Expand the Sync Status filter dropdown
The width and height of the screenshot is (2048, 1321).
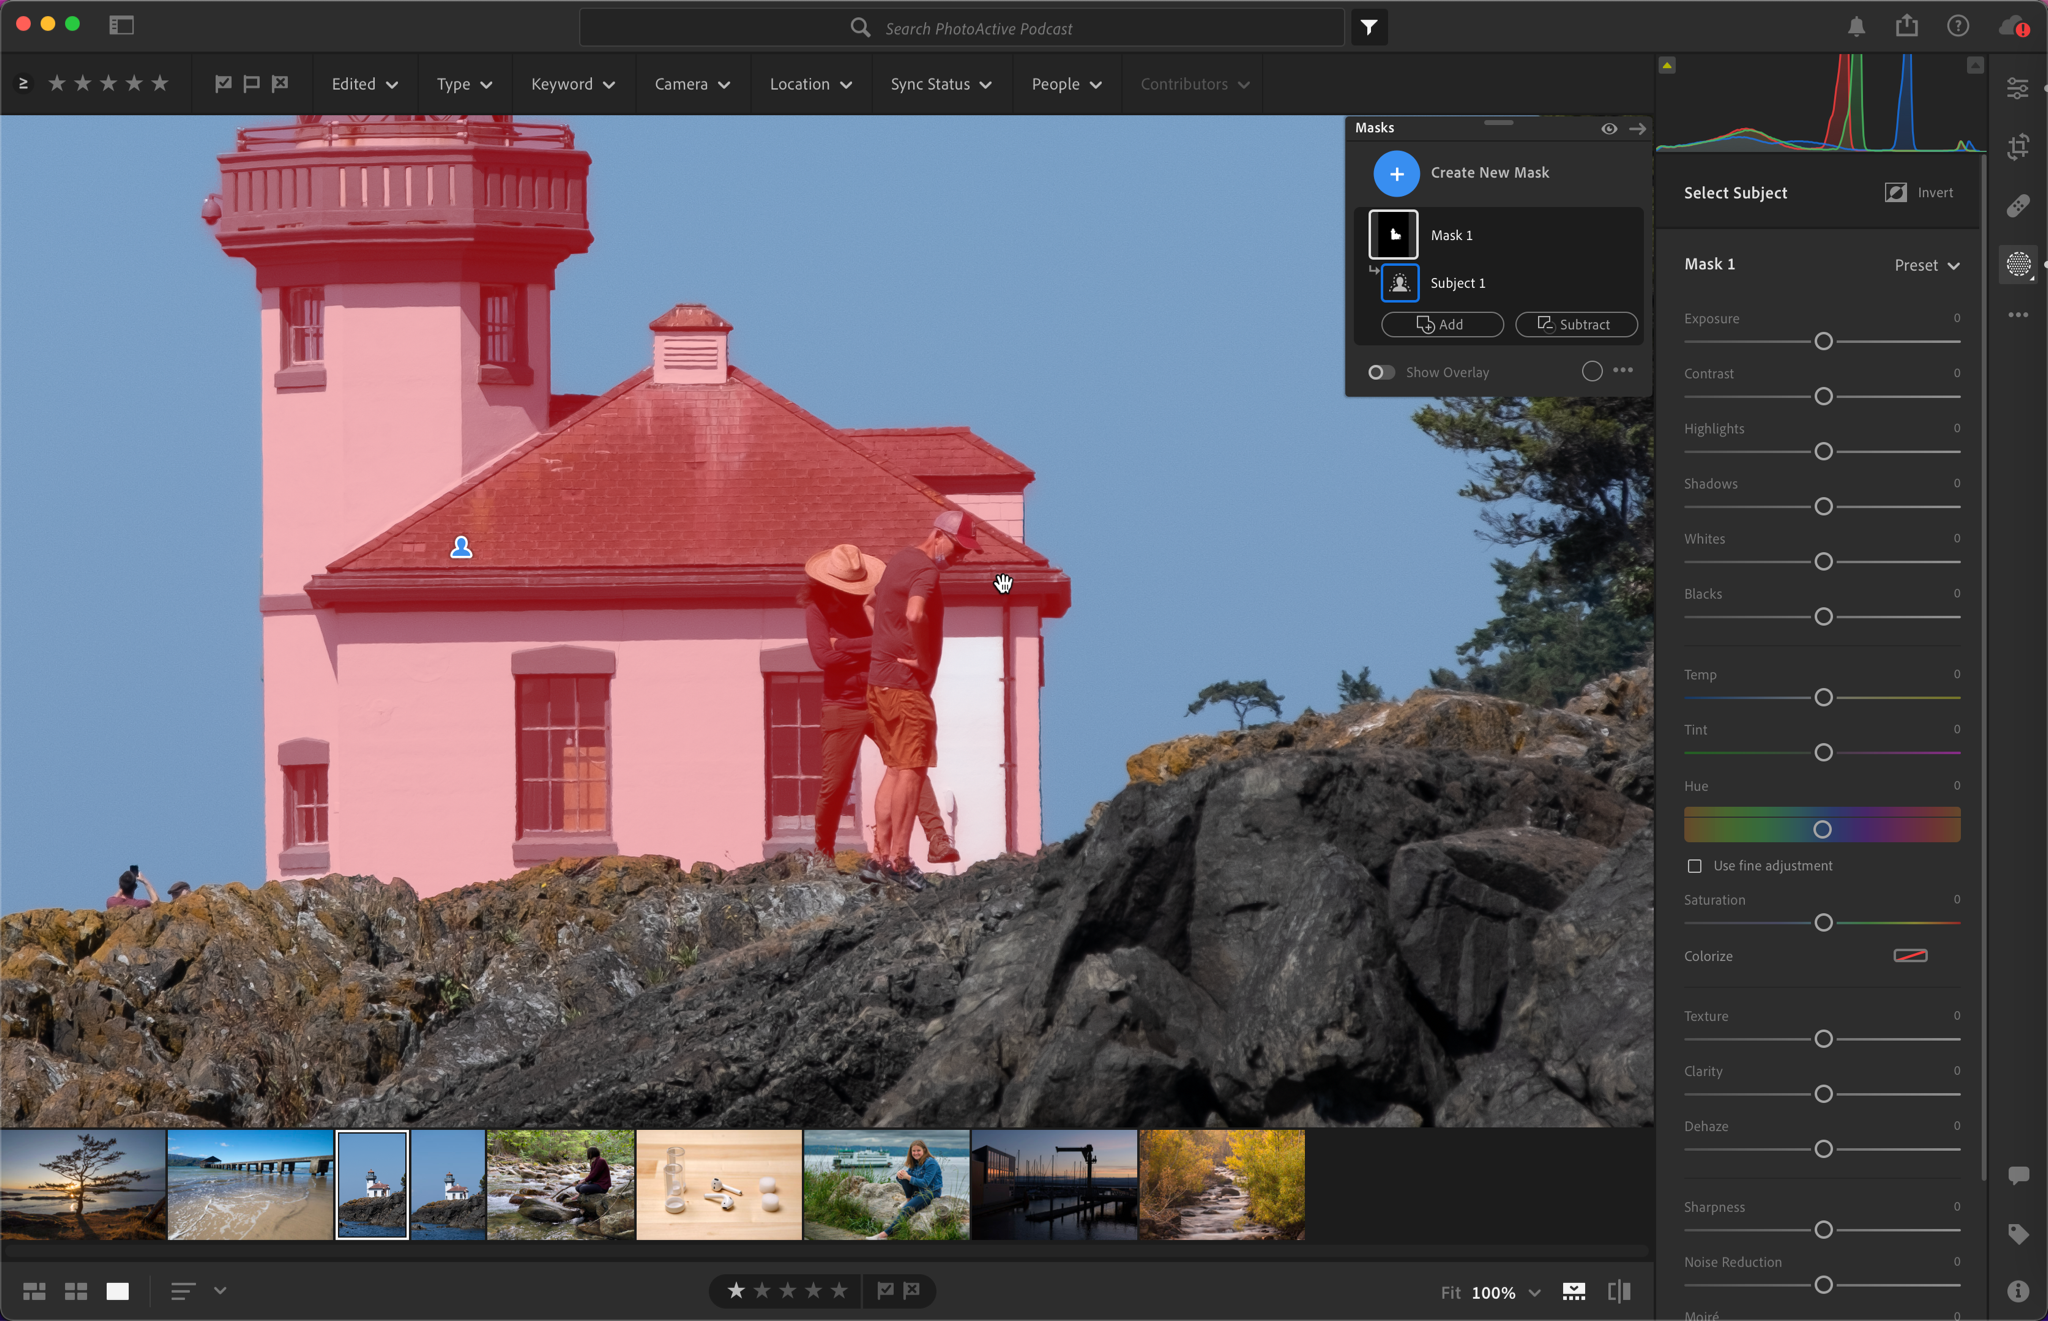[941, 85]
